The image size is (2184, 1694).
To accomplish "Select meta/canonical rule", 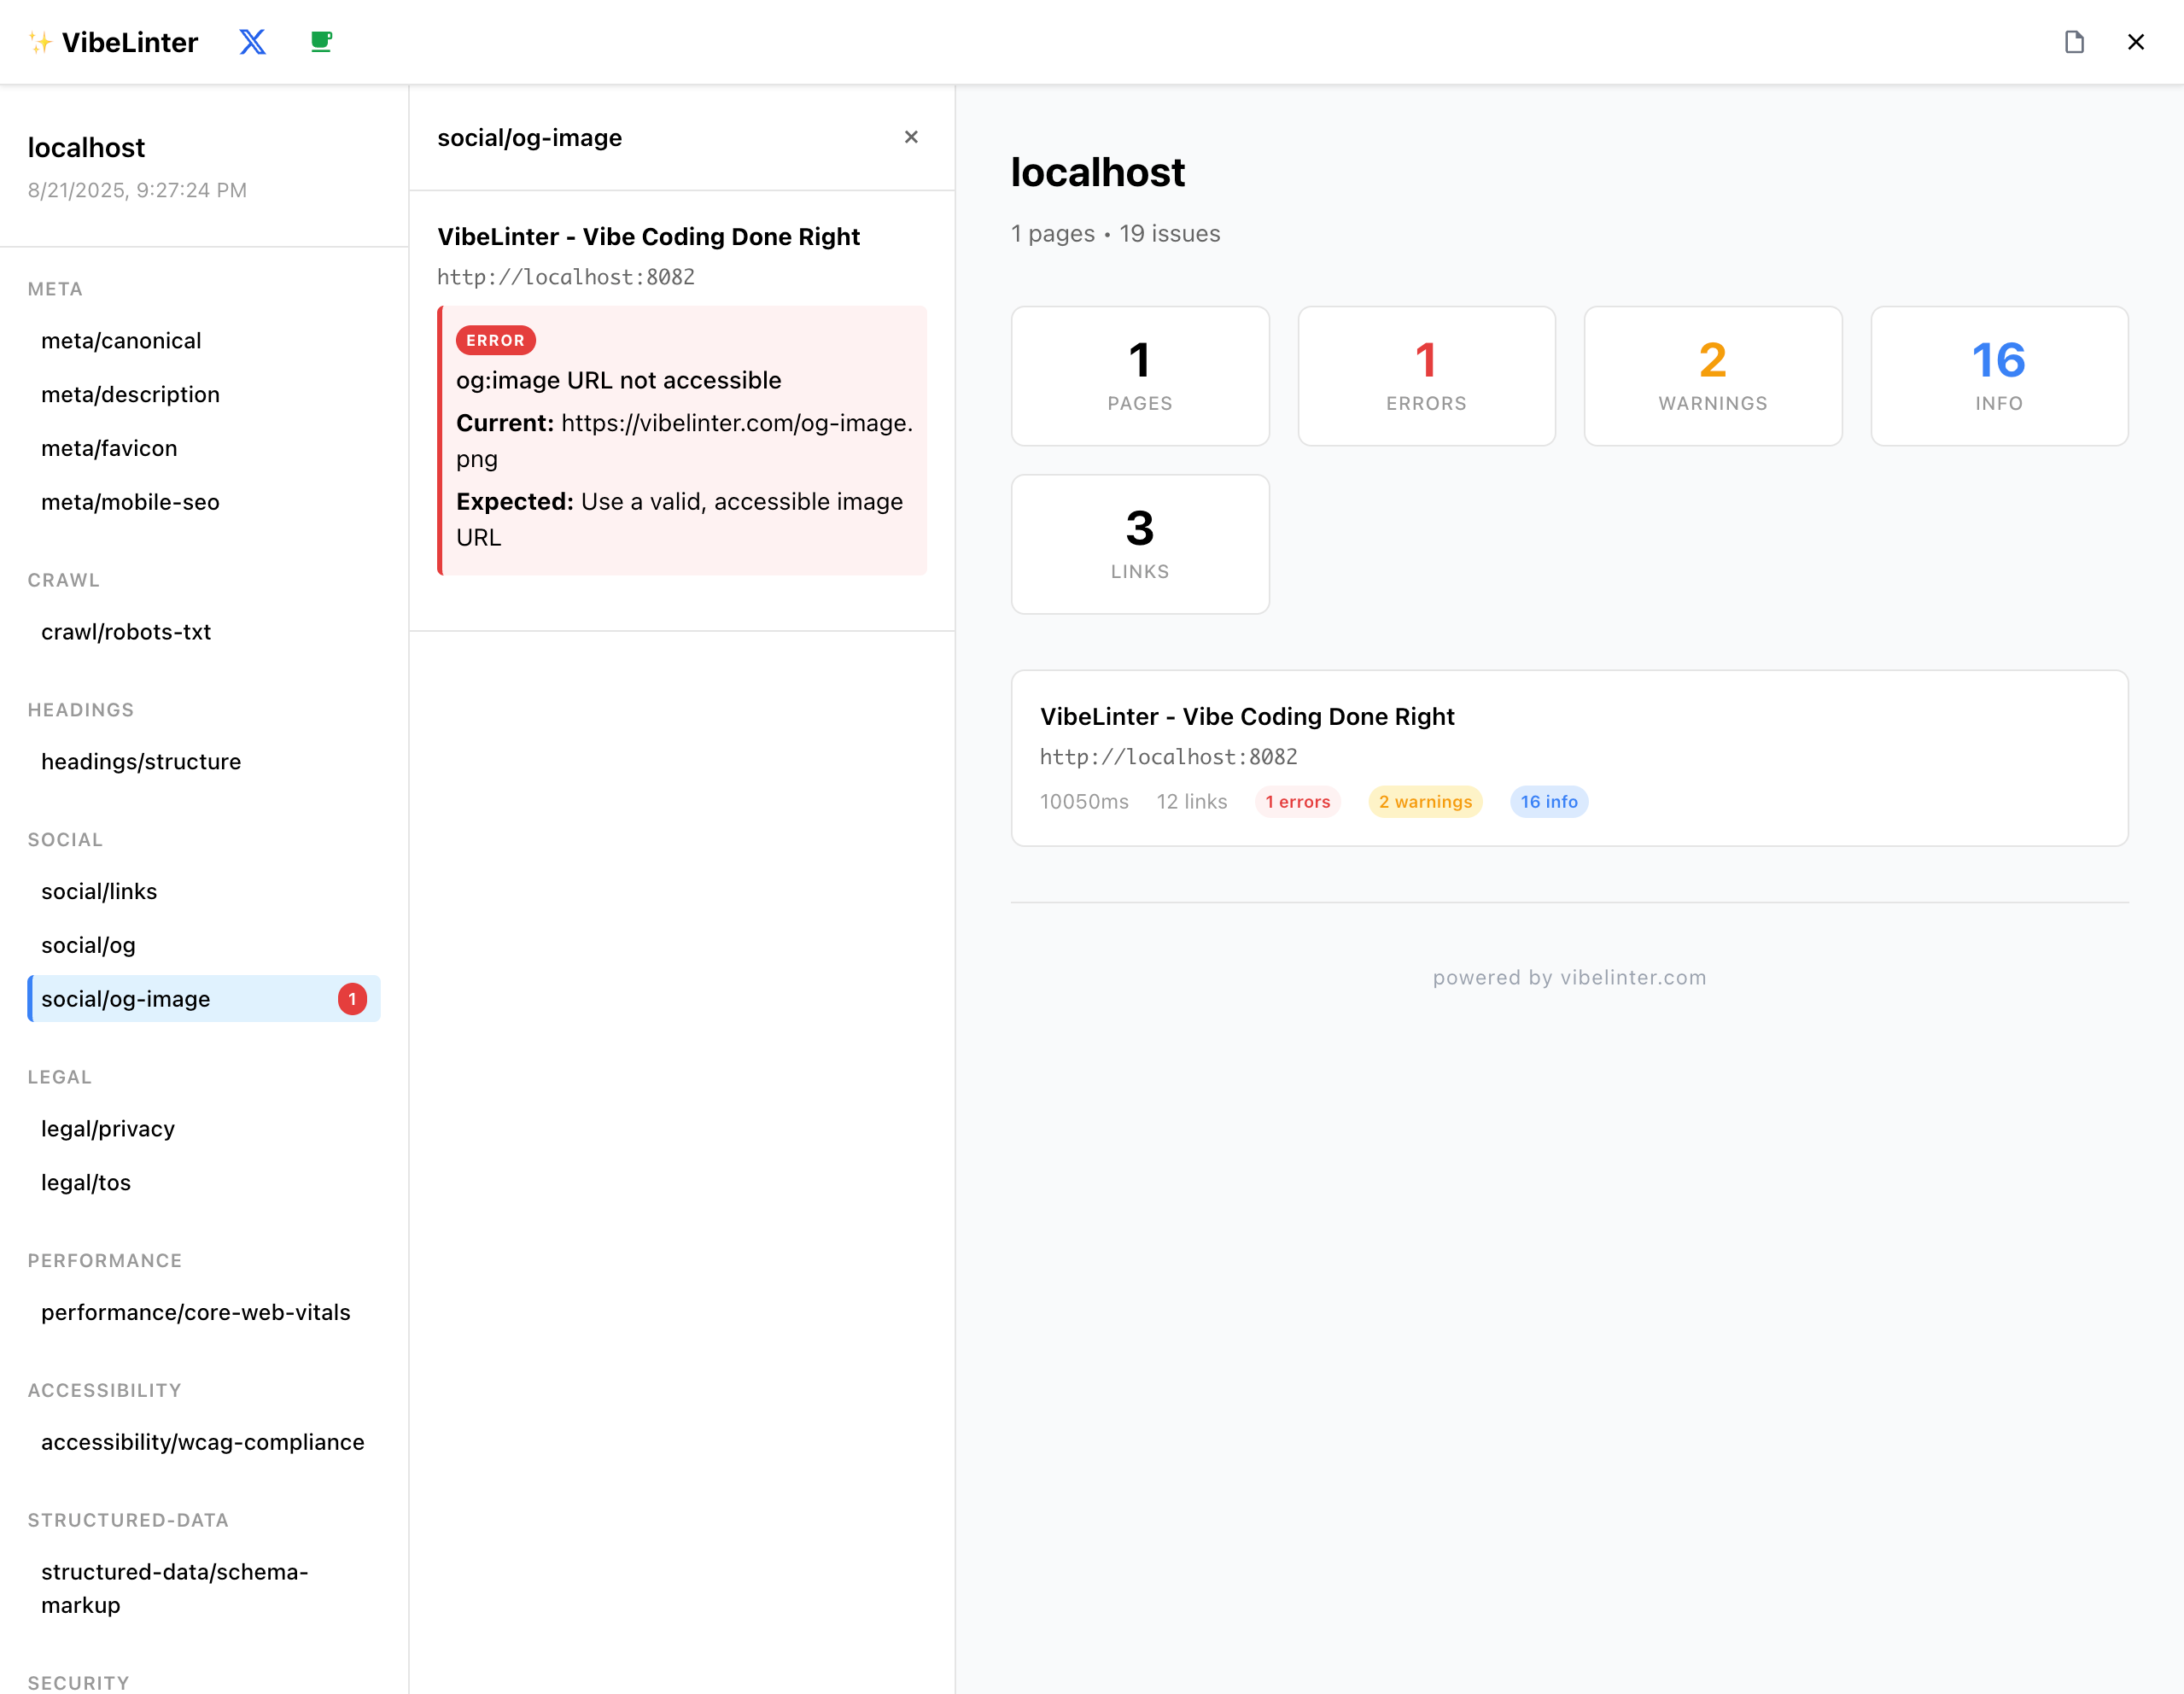I will click(204, 341).
